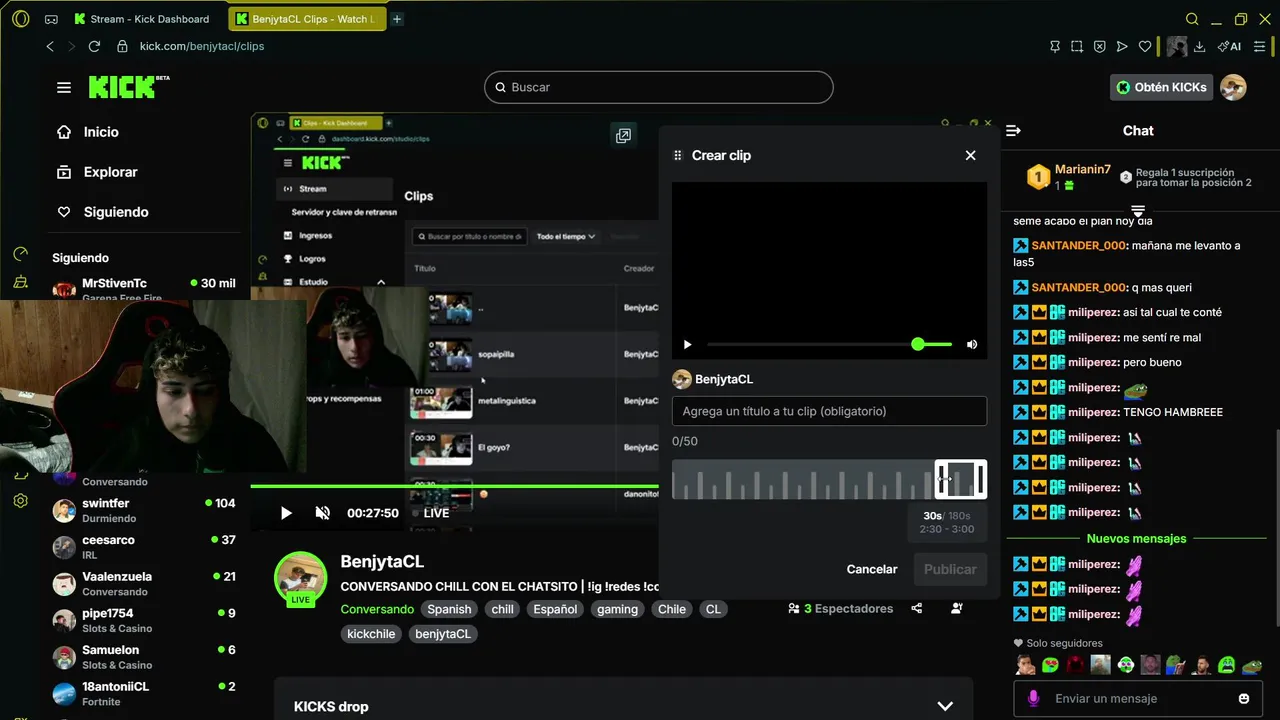
Task: Select the Conversando category link
Action: pyautogui.click(x=377, y=609)
